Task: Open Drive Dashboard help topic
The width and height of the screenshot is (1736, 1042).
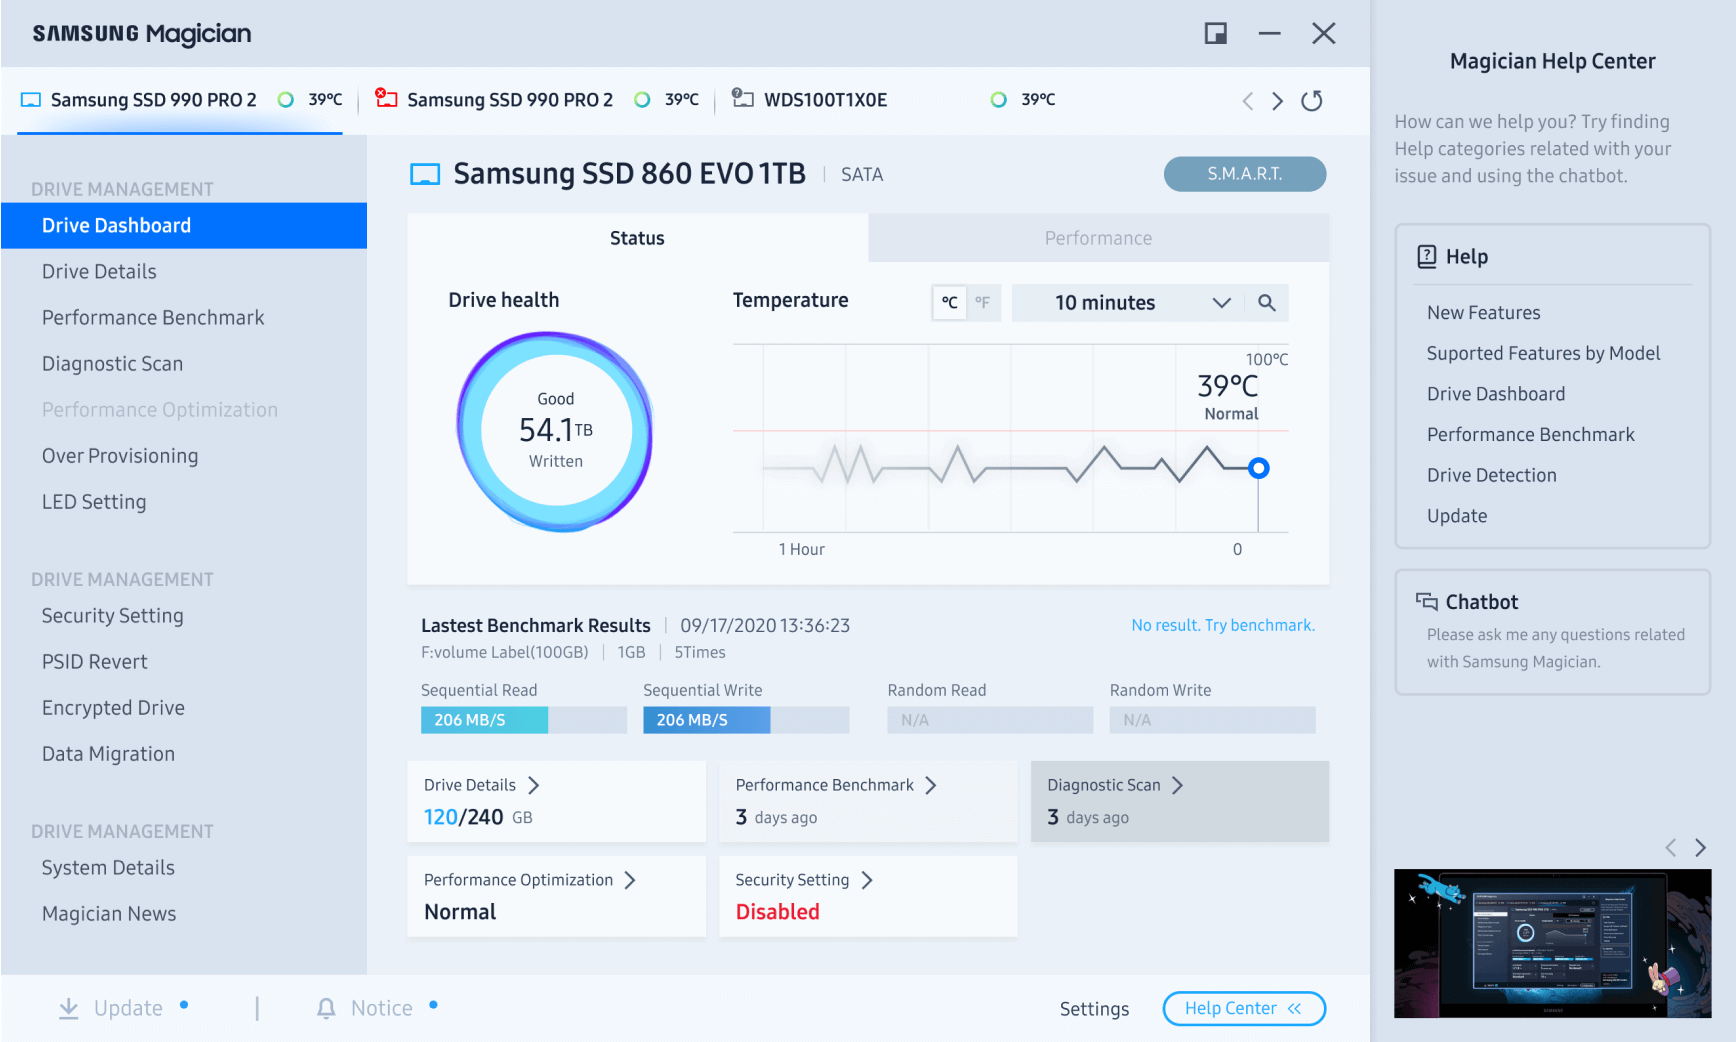Action: click(x=1496, y=395)
